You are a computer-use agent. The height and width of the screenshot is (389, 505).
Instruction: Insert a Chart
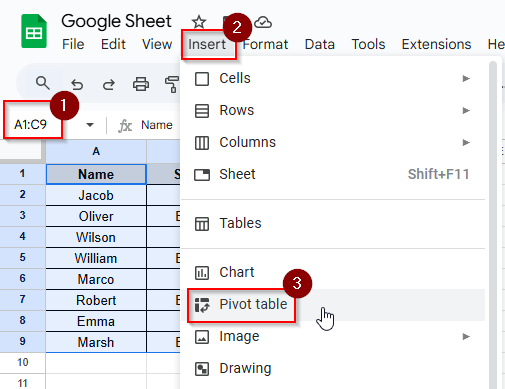click(333, 272)
